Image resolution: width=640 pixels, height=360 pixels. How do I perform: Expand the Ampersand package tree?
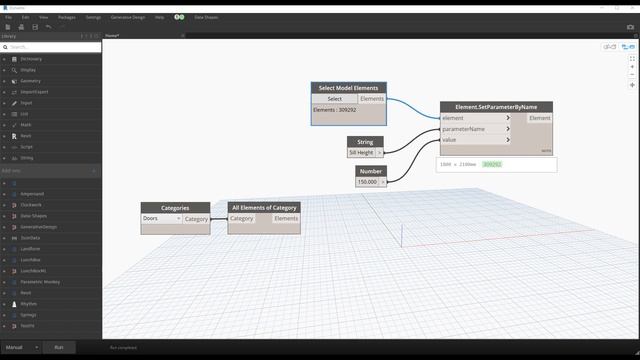click(4, 194)
